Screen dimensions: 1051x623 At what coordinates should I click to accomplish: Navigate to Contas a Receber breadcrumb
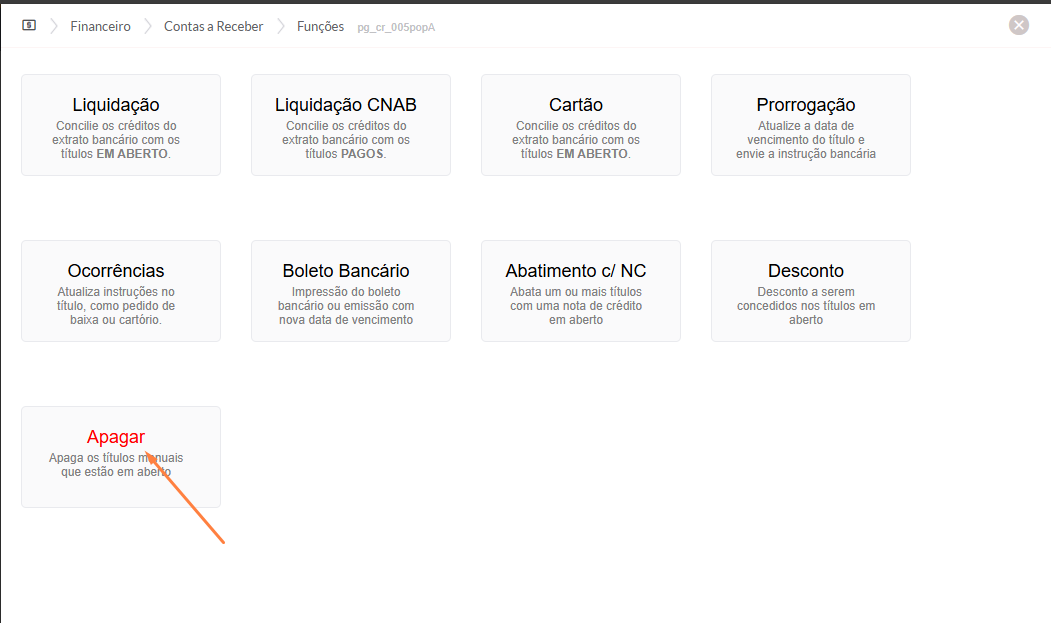coord(213,27)
